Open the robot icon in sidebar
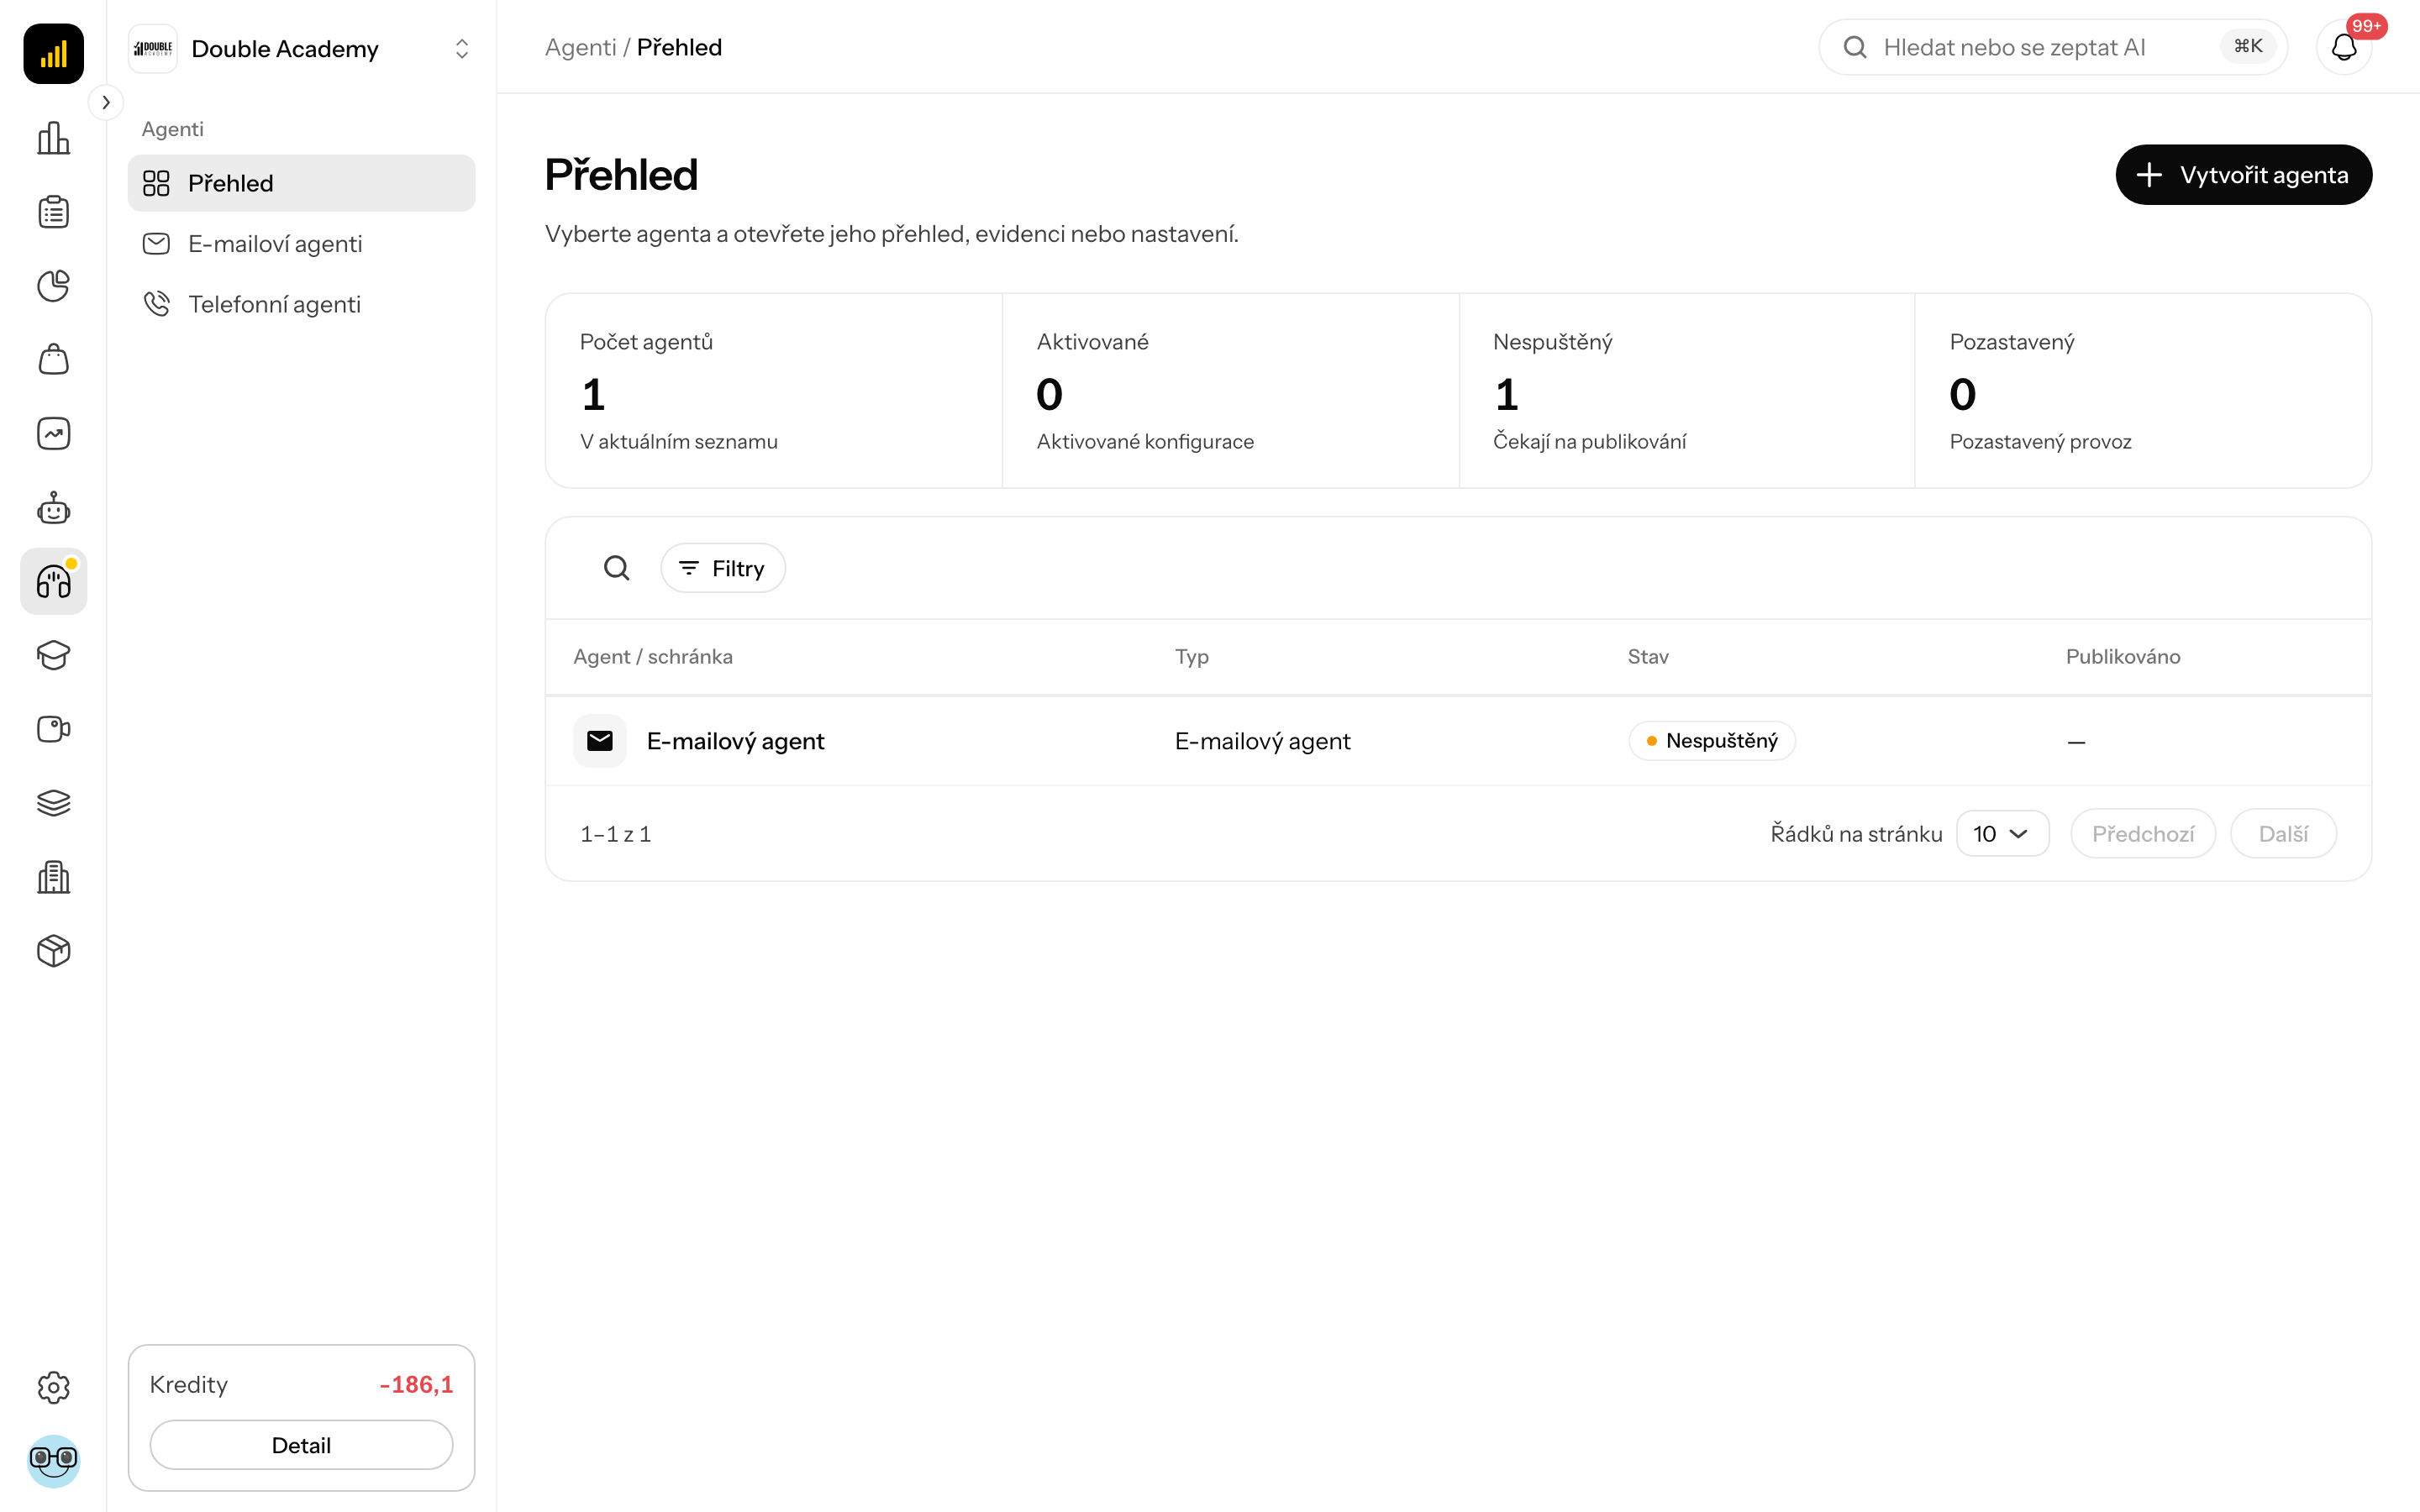The image size is (2420, 1512). click(53, 508)
